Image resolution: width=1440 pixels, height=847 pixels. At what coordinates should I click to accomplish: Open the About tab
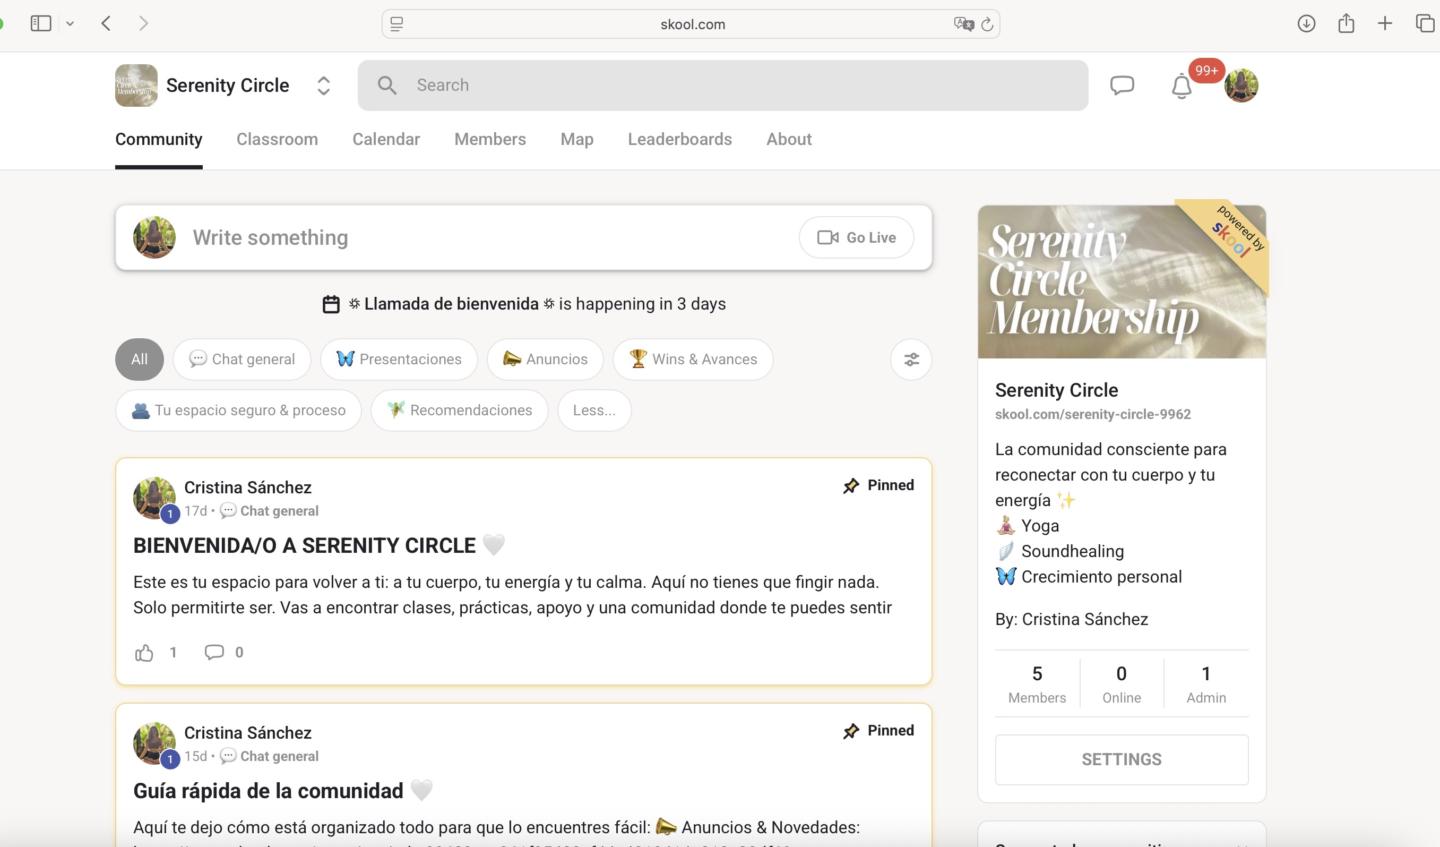click(789, 139)
